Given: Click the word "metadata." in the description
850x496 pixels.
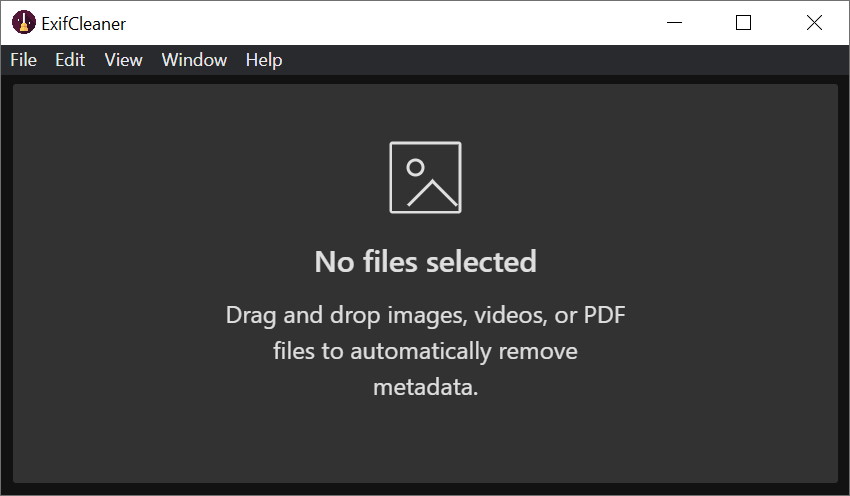Looking at the screenshot, I should (x=425, y=387).
